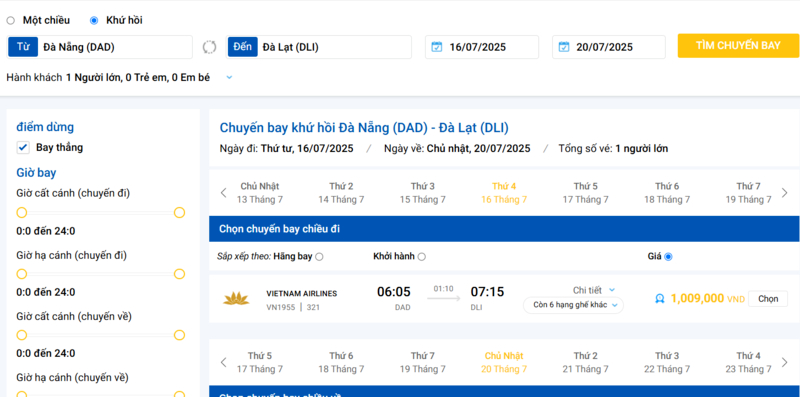Go to previous week in outbound date strip
The height and width of the screenshot is (397, 800).
223,193
